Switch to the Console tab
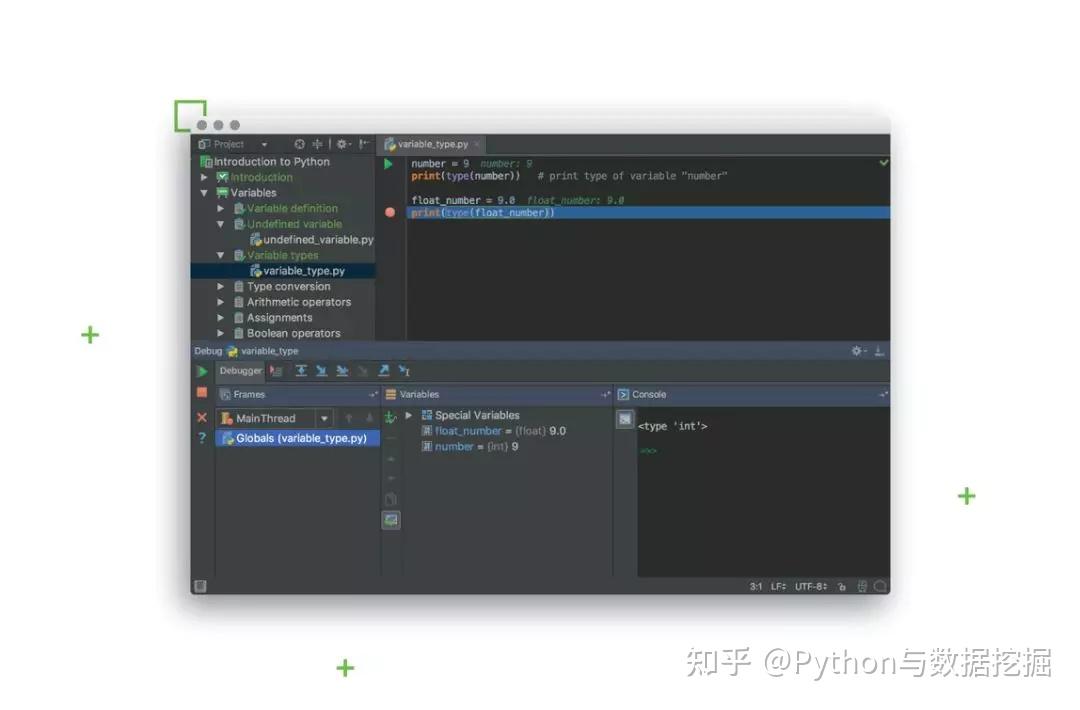Viewport: 1080px width, 710px height. [x=648, y=393]
